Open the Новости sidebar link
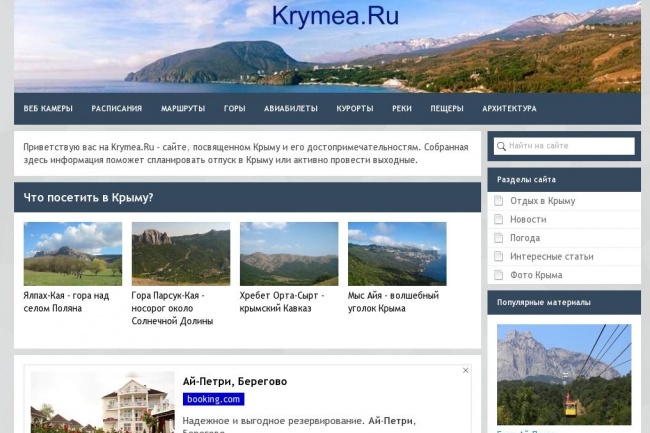650x433 pixels. click(528, 220)
